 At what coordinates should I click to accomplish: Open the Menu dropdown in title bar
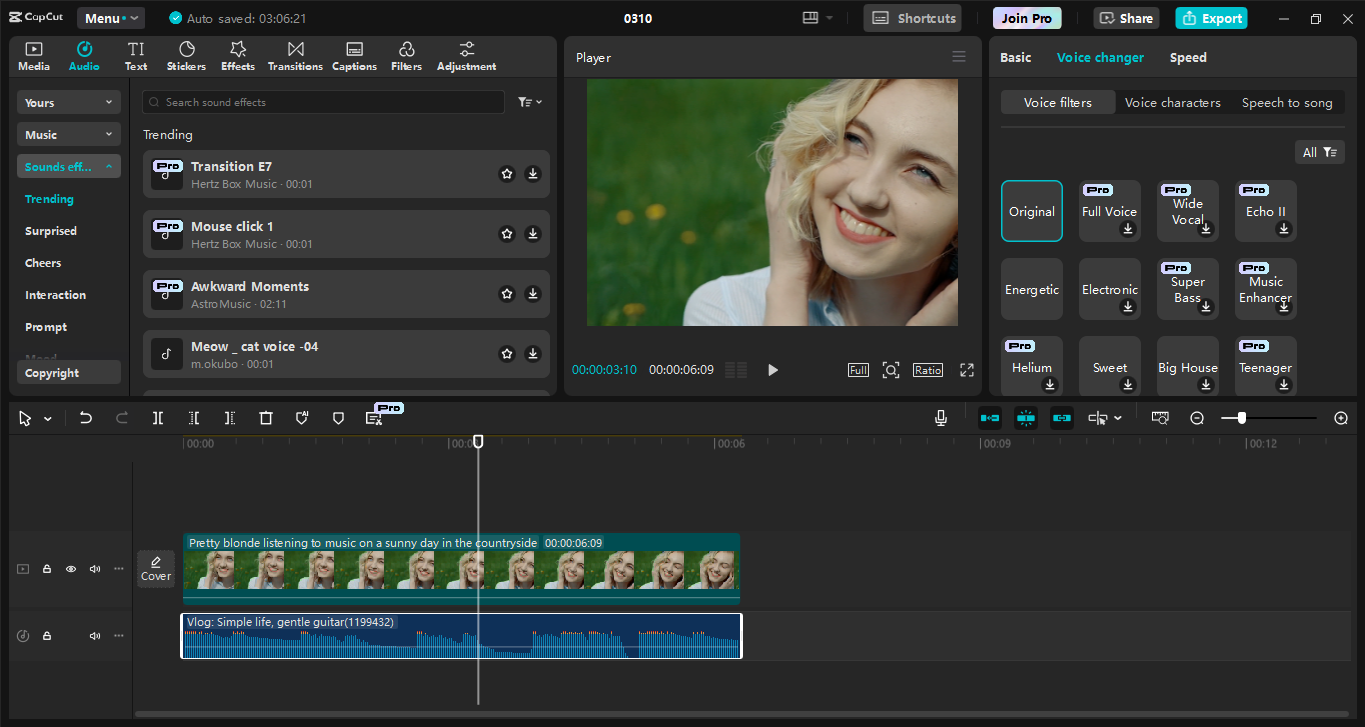[x=110, y=18]
